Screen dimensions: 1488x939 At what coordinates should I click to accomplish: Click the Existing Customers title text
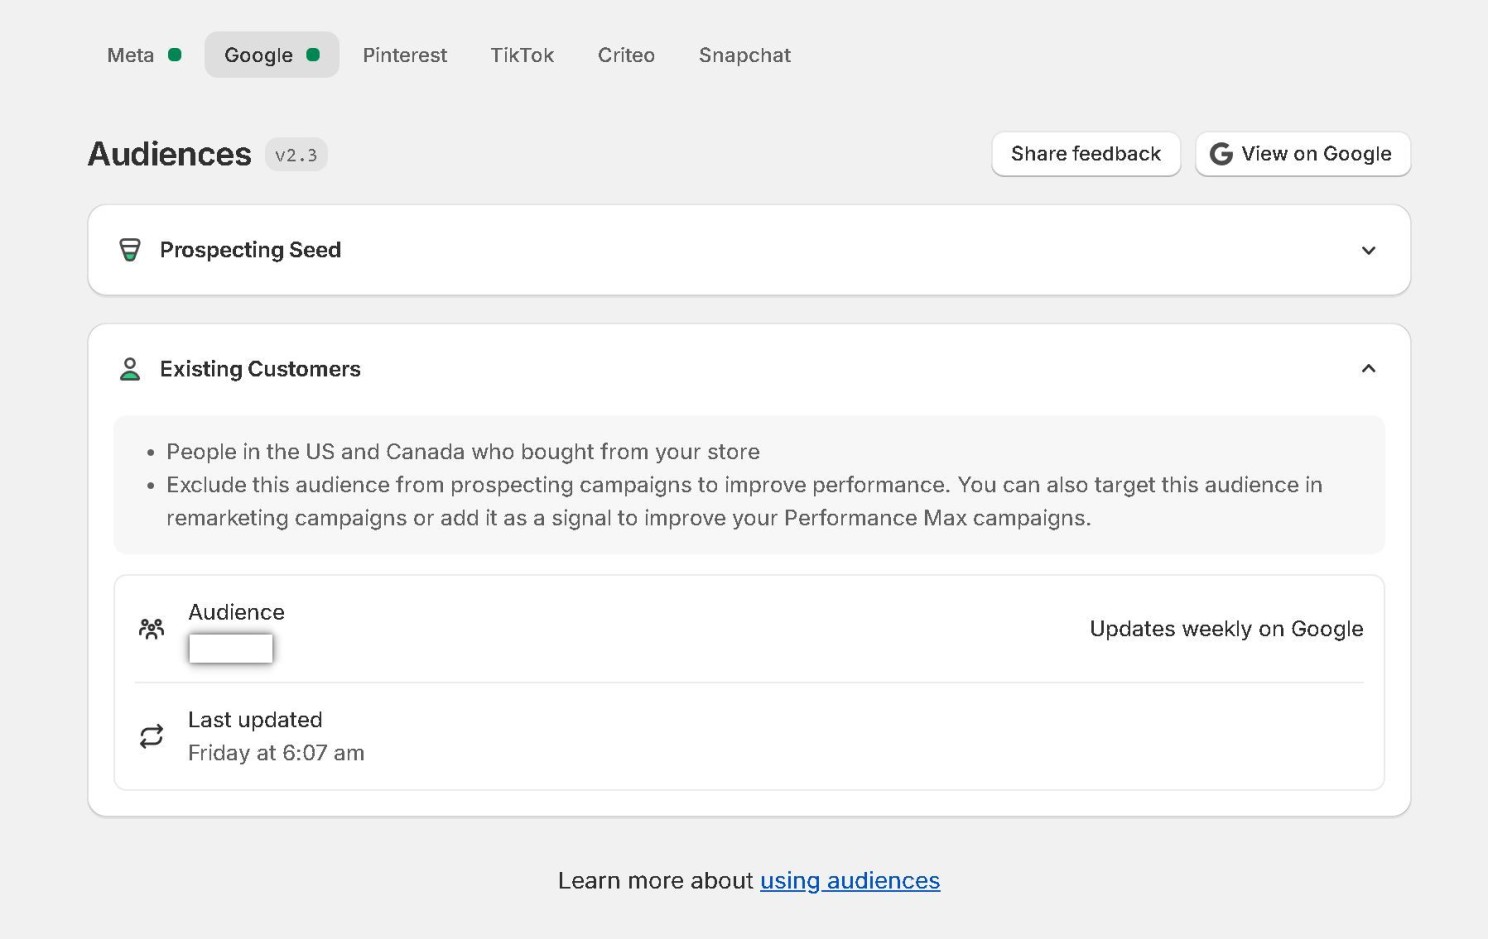coord(260,369)
